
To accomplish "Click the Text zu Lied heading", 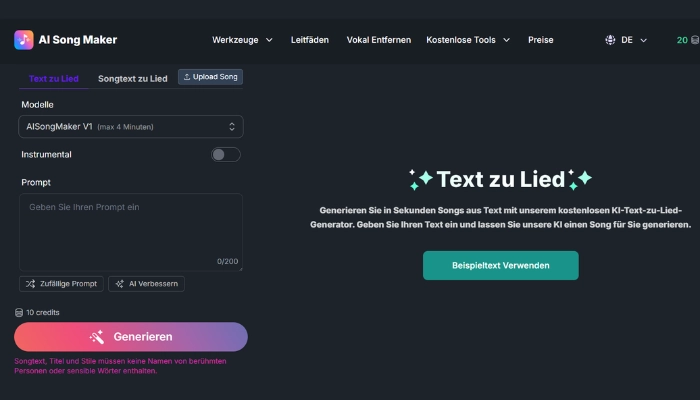I will coord(500,179).
